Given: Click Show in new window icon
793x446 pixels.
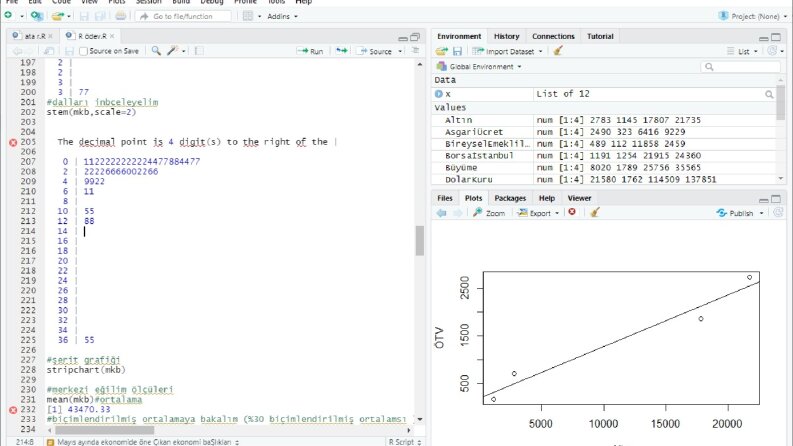Looking at the screenshot, I should click(49, 51).
